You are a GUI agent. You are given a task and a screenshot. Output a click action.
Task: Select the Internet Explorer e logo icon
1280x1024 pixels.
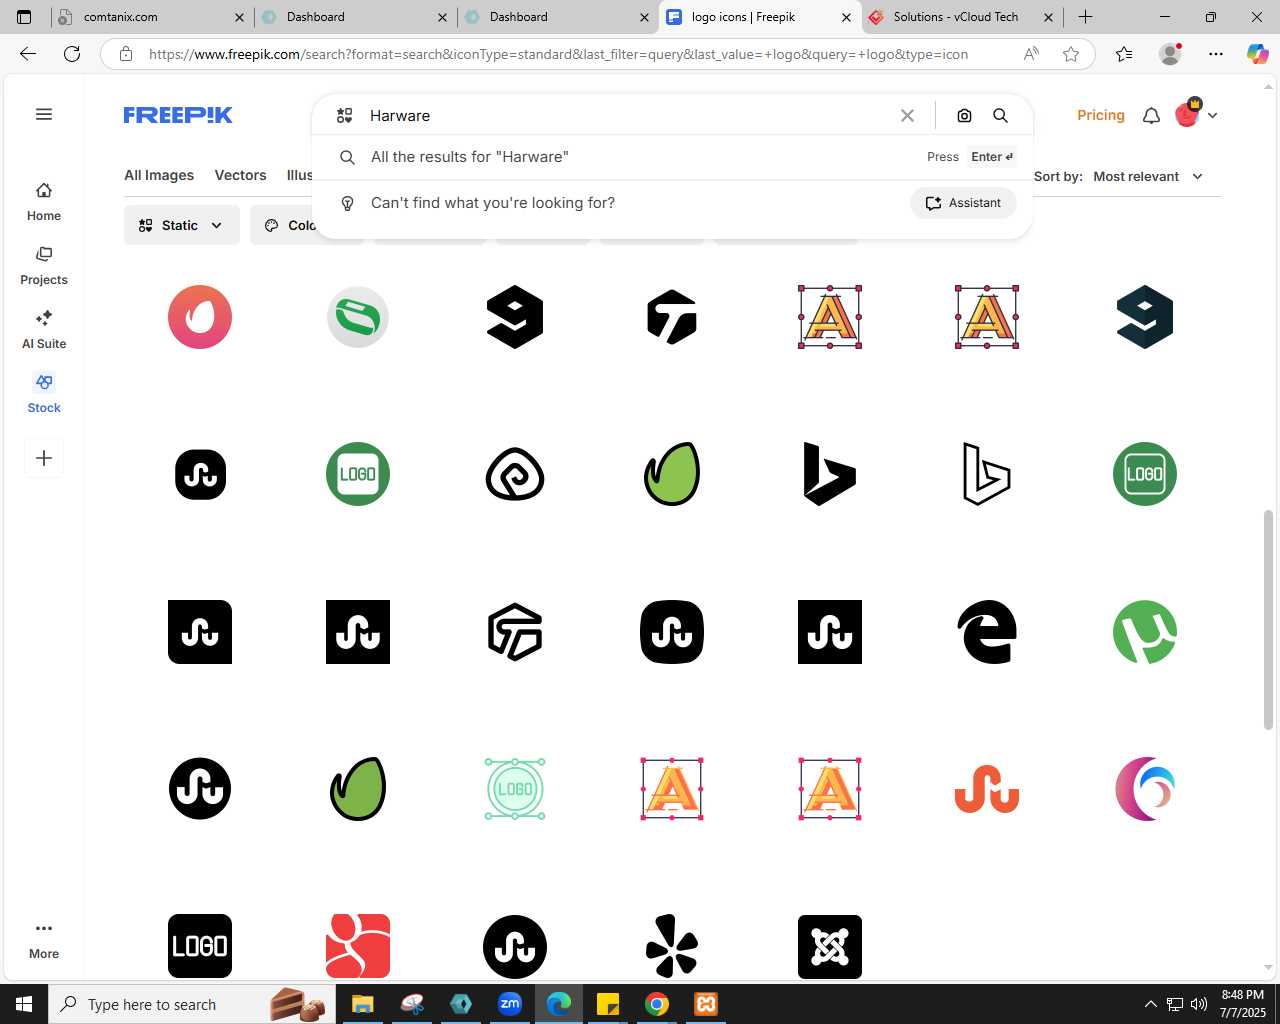tap(987, 632)
